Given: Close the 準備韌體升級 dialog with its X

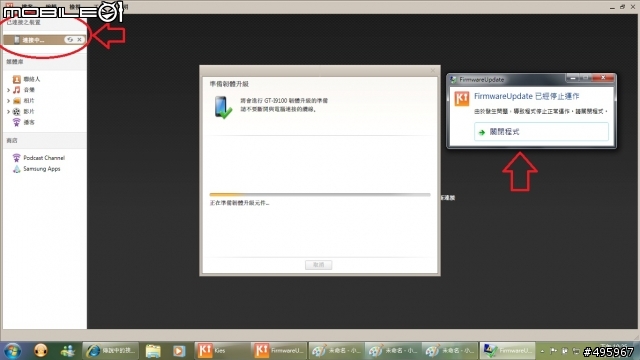Looking at the screenshot, I should (433, 71).
